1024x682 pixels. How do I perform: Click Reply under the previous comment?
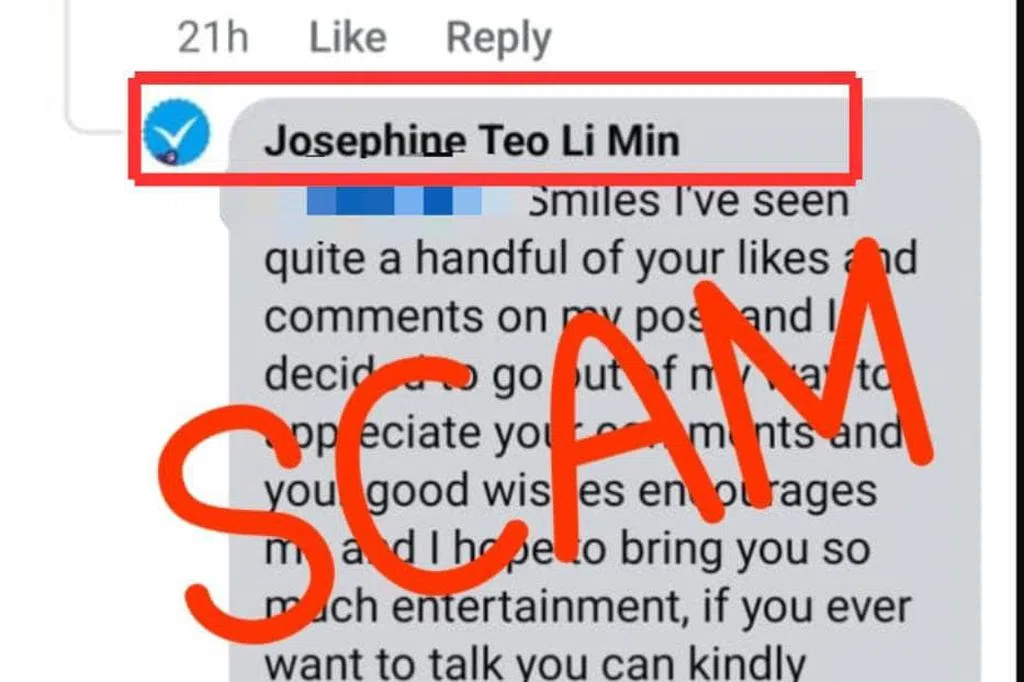pos(498,39)
